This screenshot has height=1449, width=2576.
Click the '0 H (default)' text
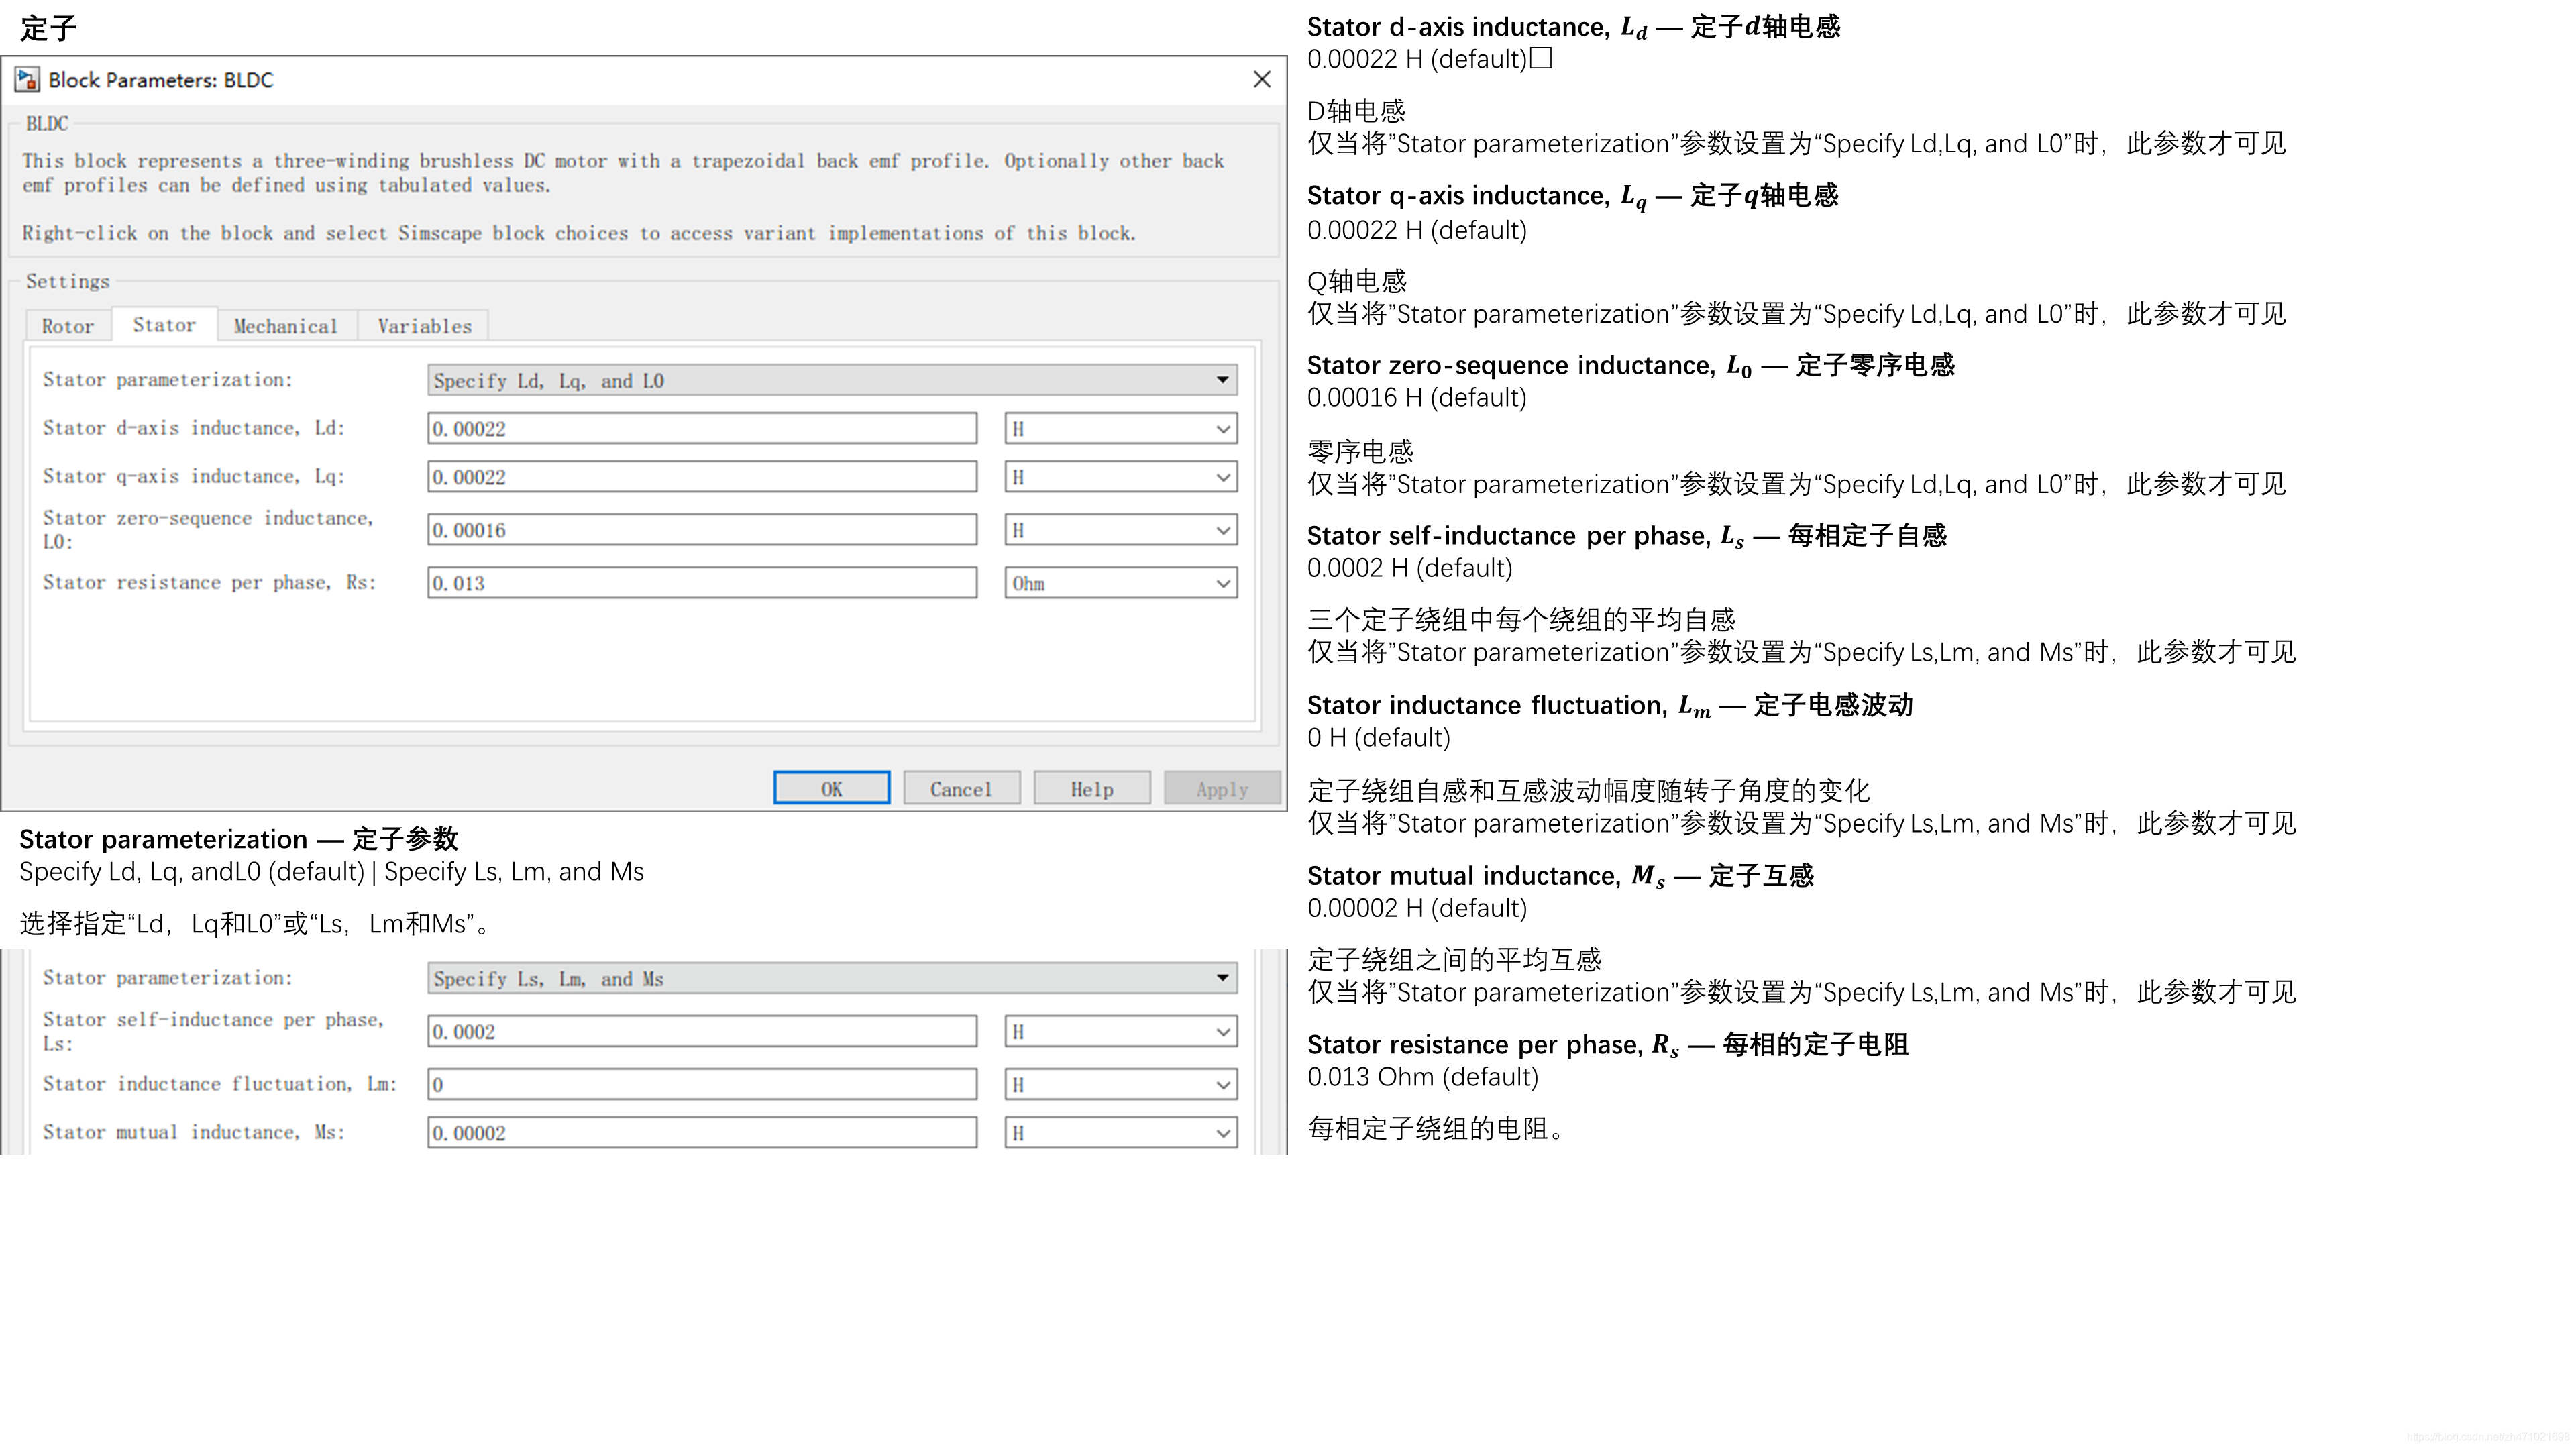[x=1379, y=738]
